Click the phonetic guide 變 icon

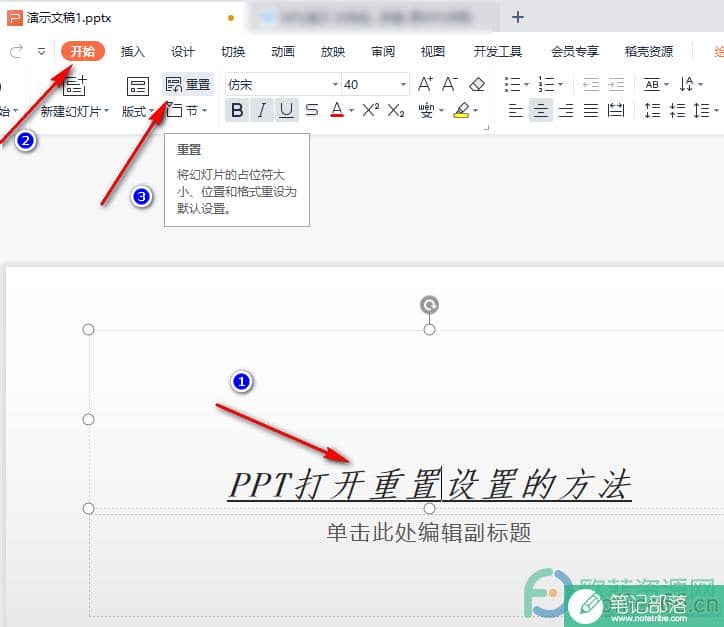426,110
